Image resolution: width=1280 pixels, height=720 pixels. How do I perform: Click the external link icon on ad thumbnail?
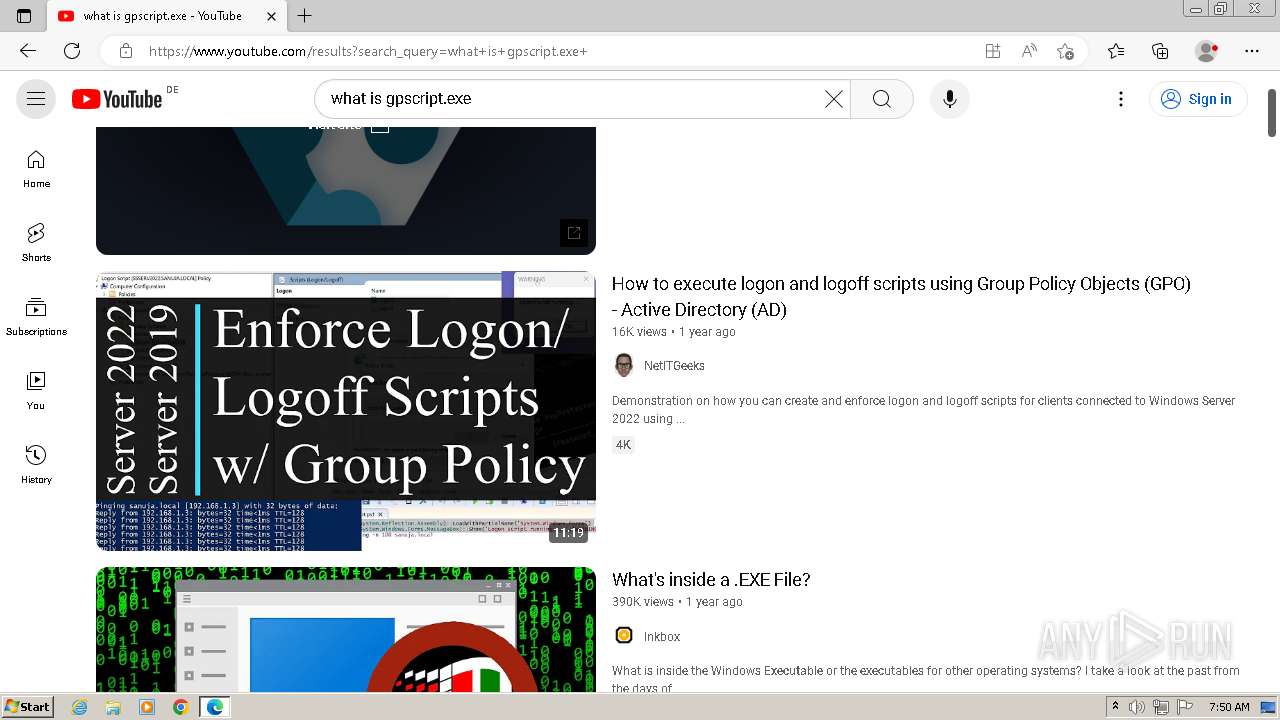click(x=574, y=232)
